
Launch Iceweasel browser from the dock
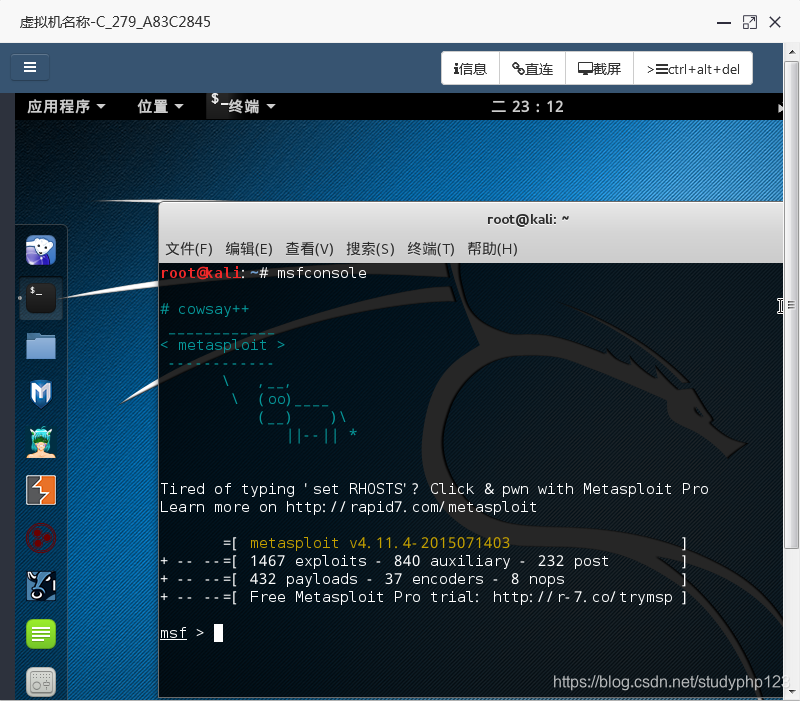pyautogui.click(x=41, y=250)
